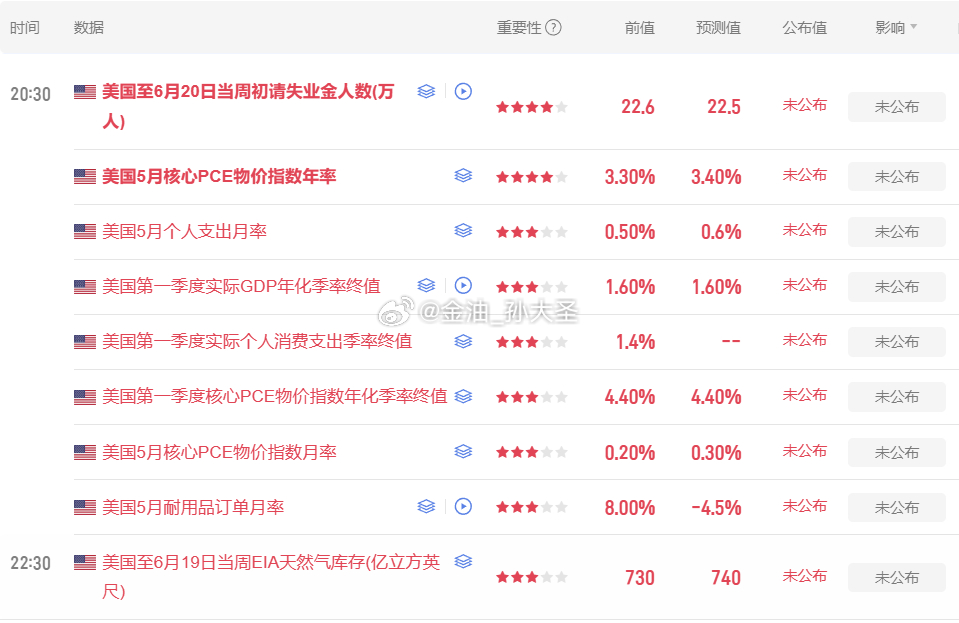
Task: Click 影响 未公布 button for 实际GDP年化季率终值 row
Action: pos(897,287)
